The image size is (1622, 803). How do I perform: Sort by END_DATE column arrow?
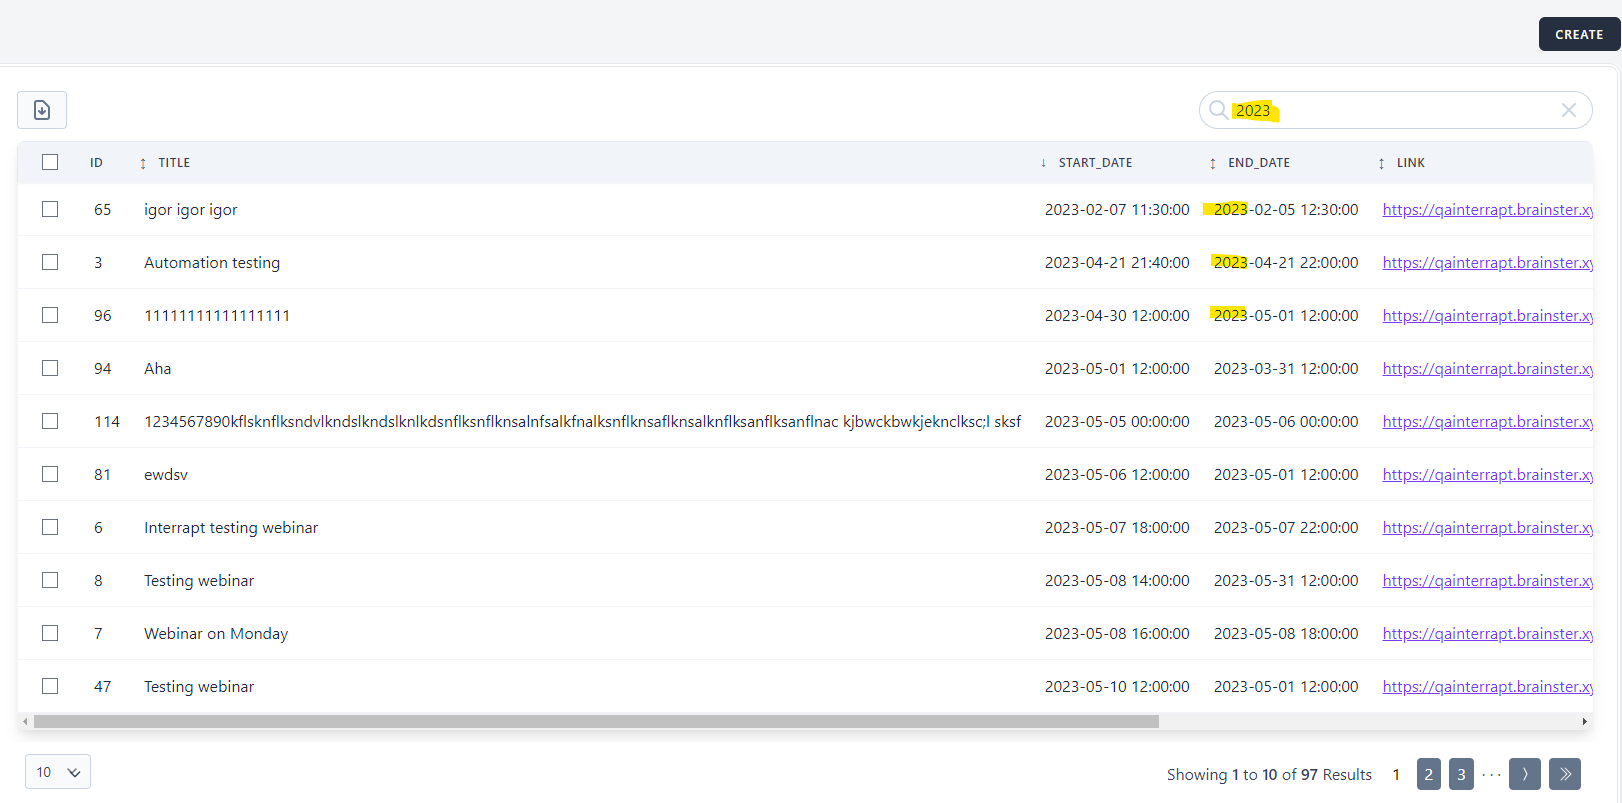[x=1212, y=163]
